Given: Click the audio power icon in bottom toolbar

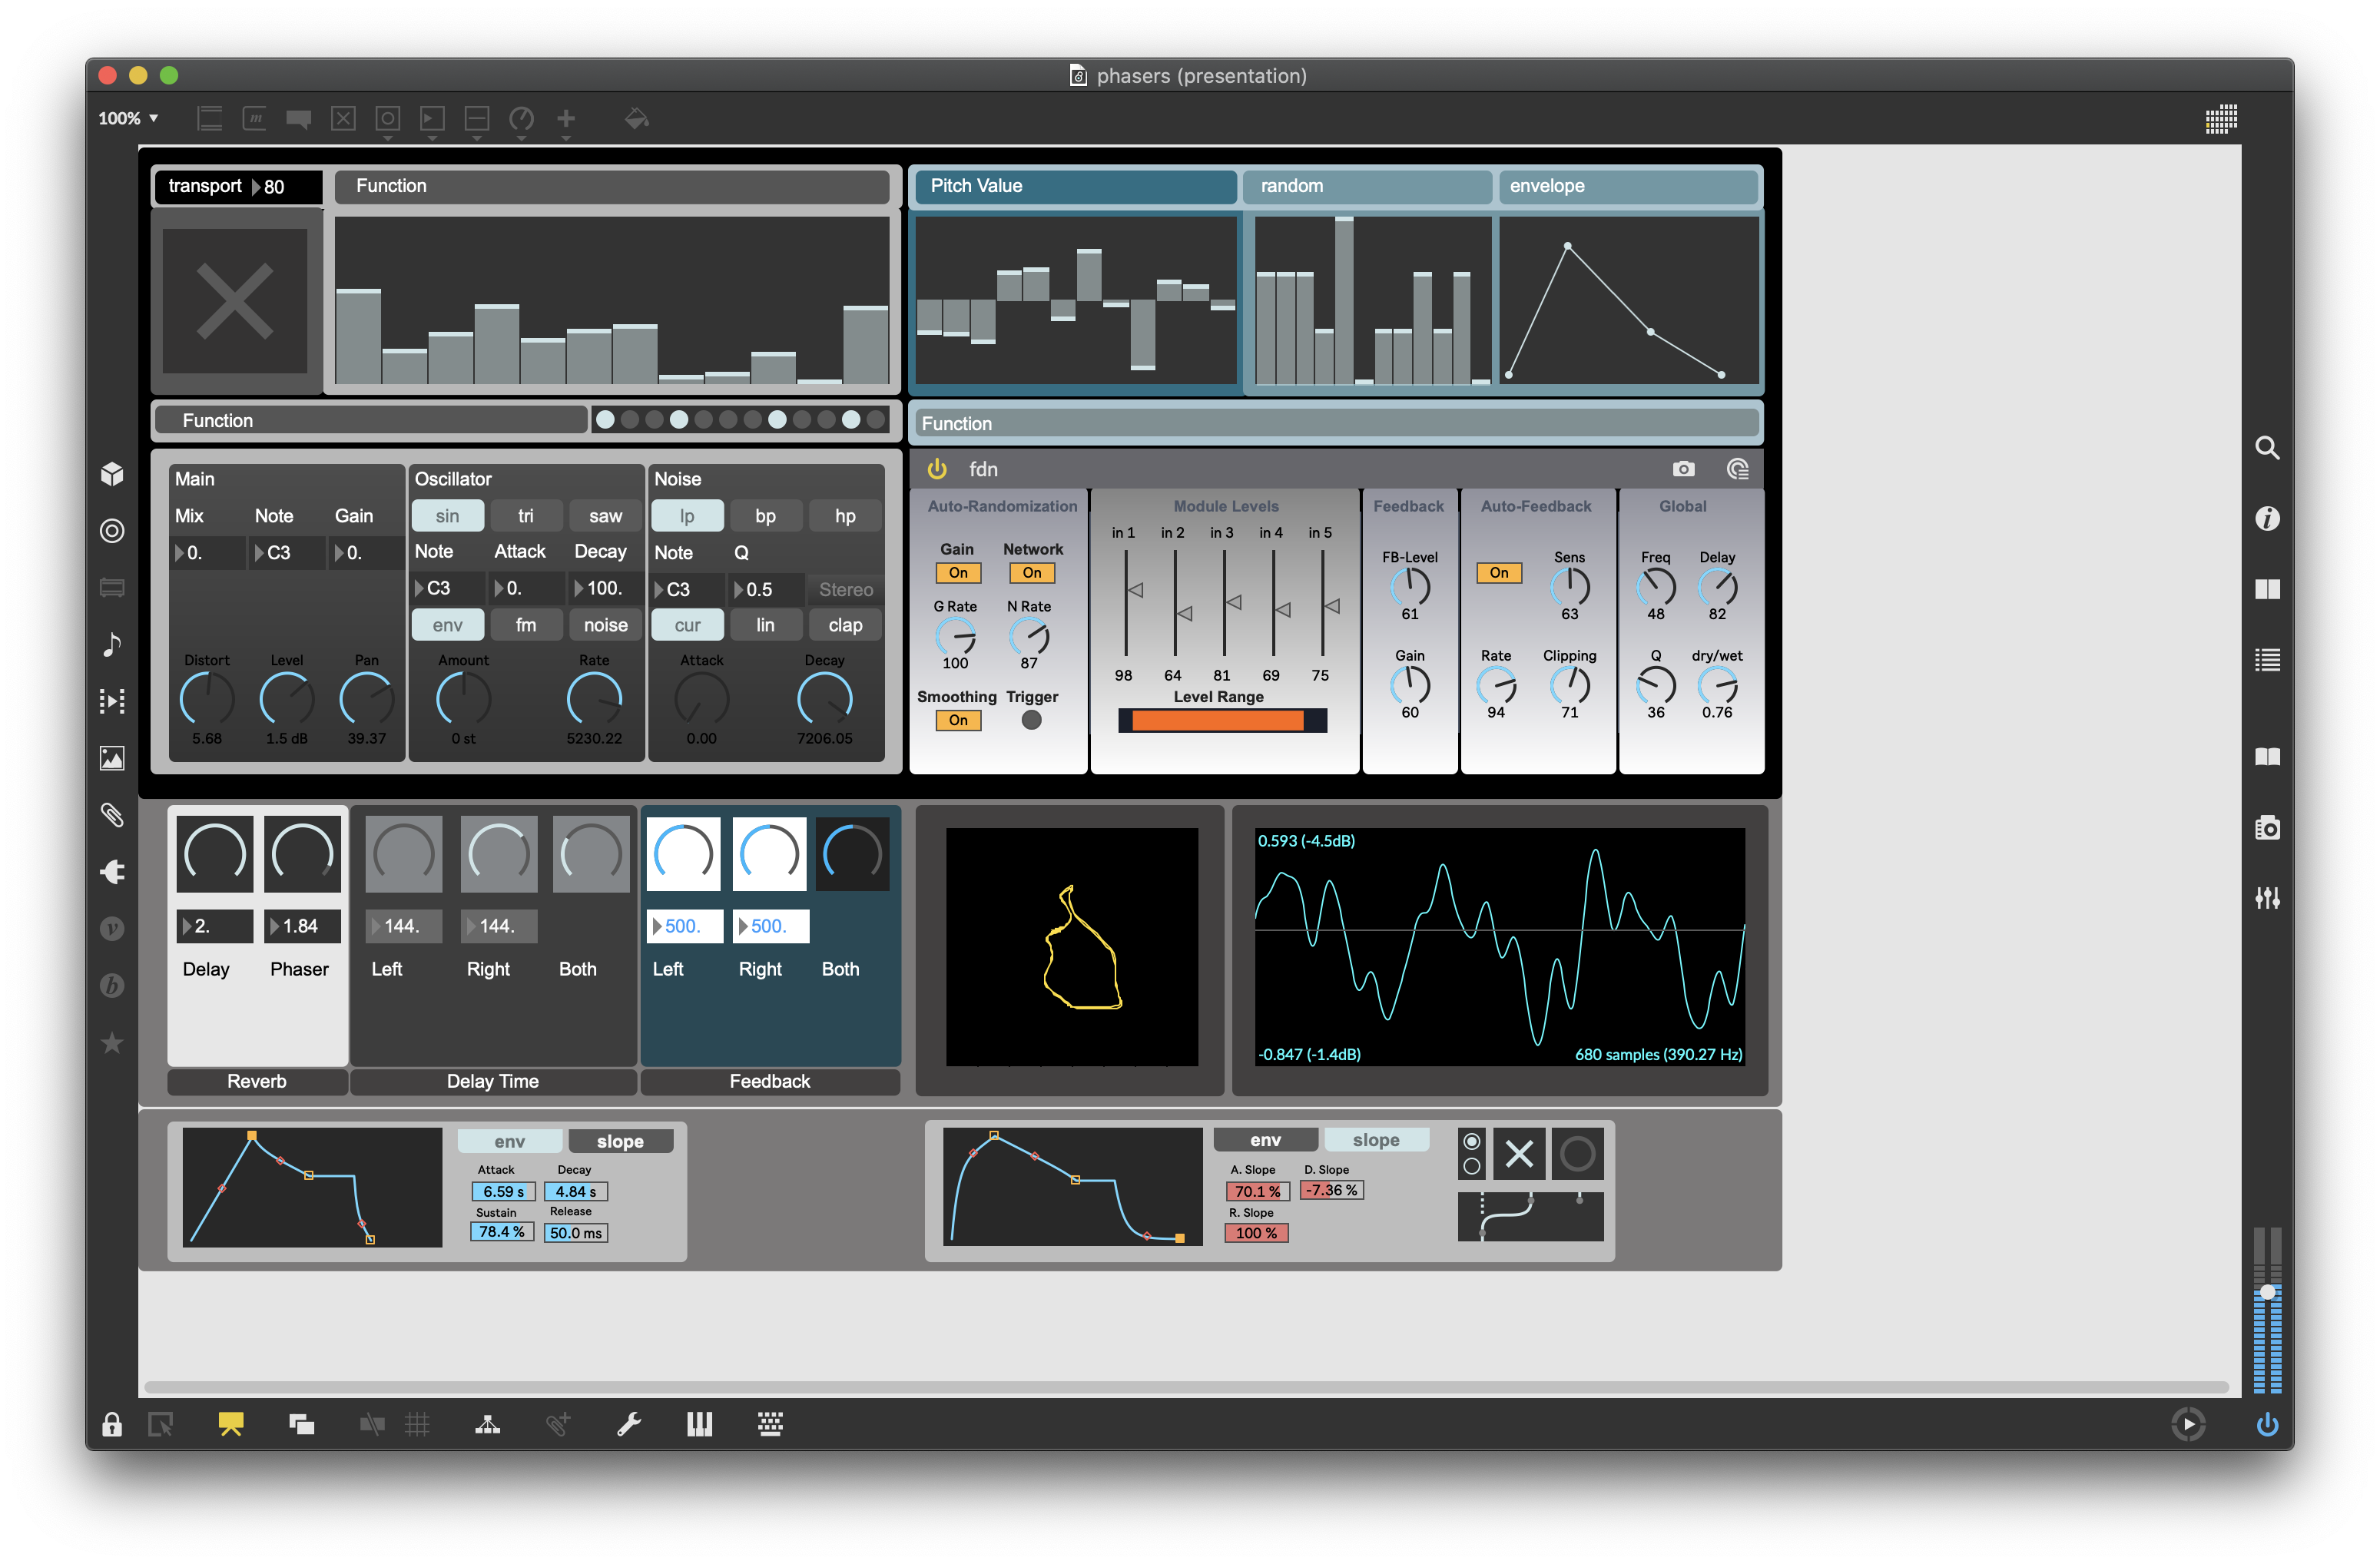Looking at the screenshot, I should pyautogui.click(x=2267, y=1424).
